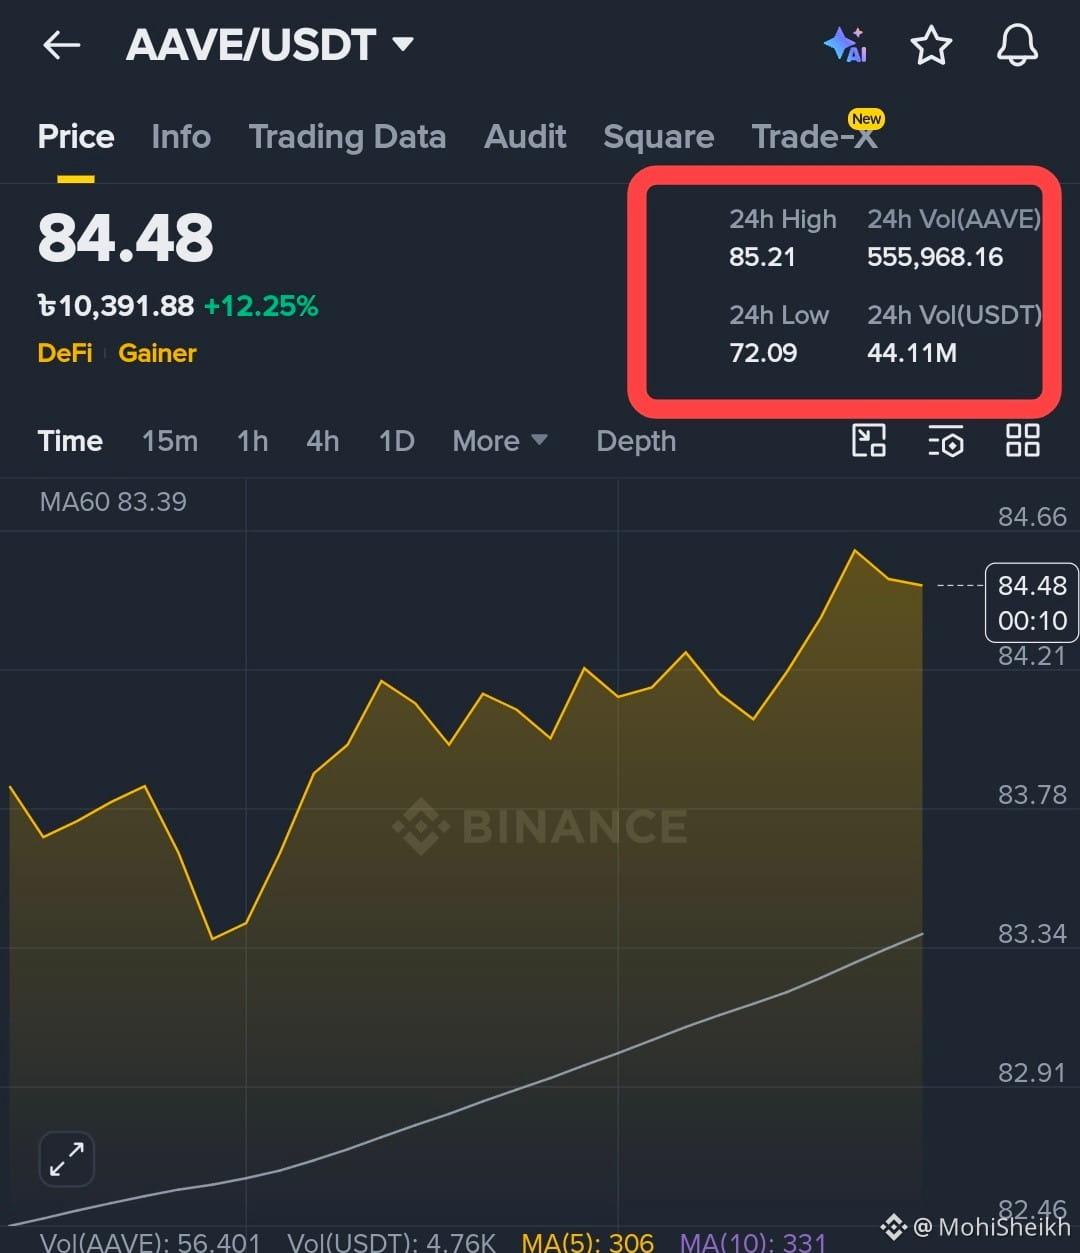Tap the DeFi category tag
The image size is (1080, 1253).
65,353
